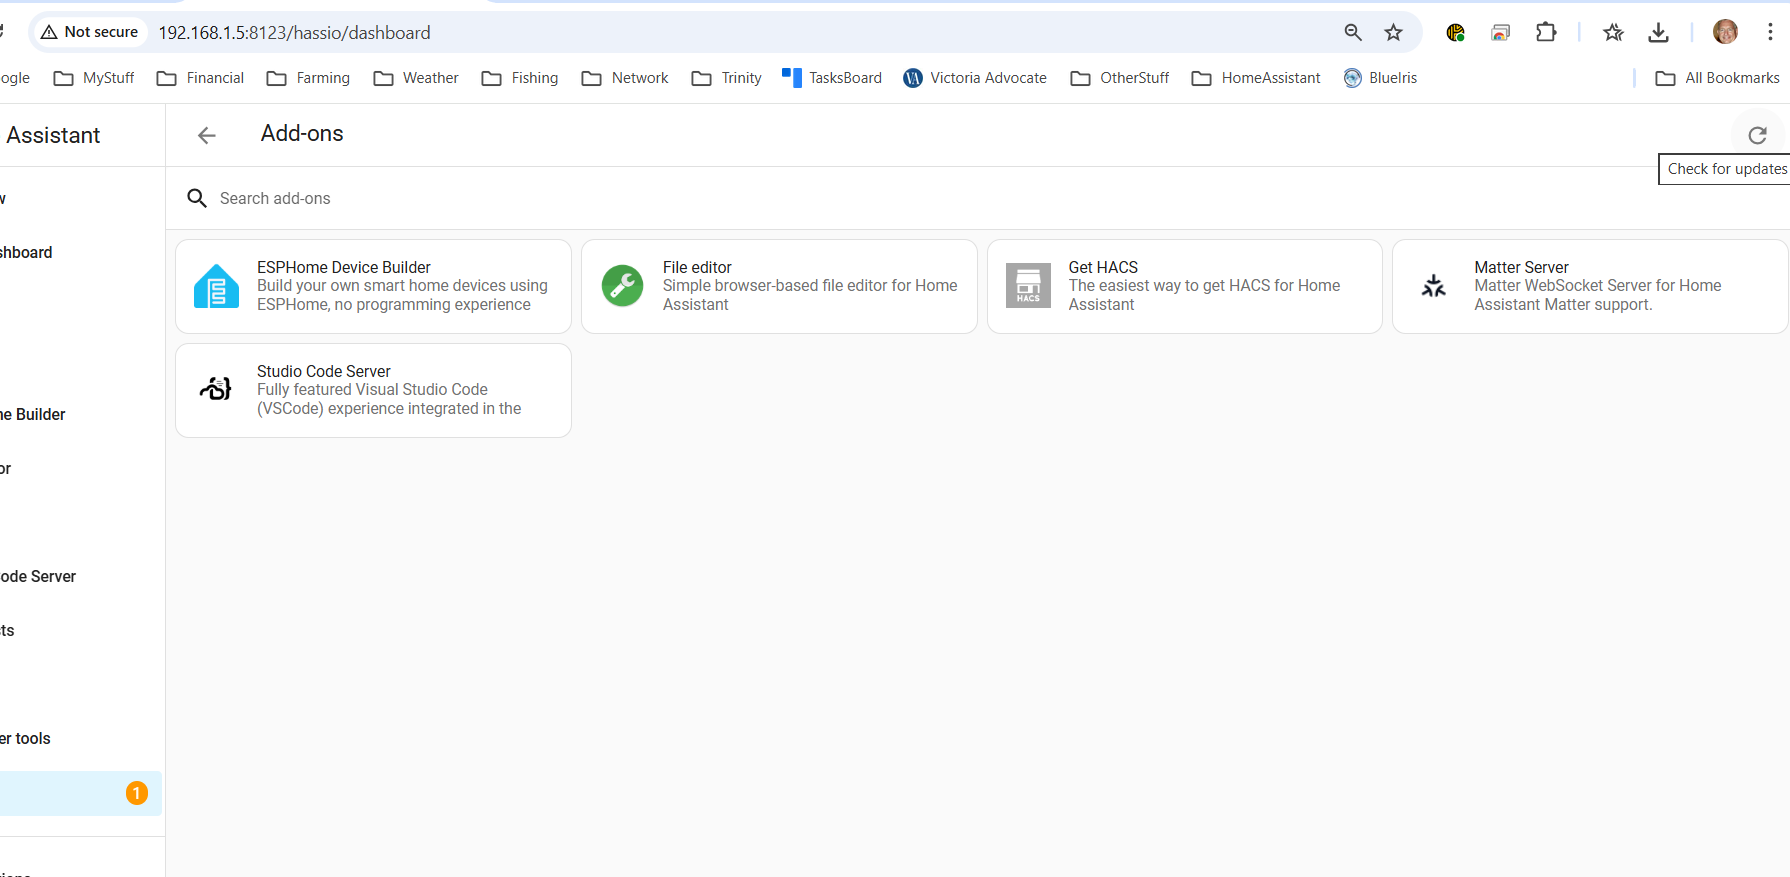The image size is (1790, 877).
Task: Open the OtherStuff bookmarks folder
Action: click(x=1120, y=78)
